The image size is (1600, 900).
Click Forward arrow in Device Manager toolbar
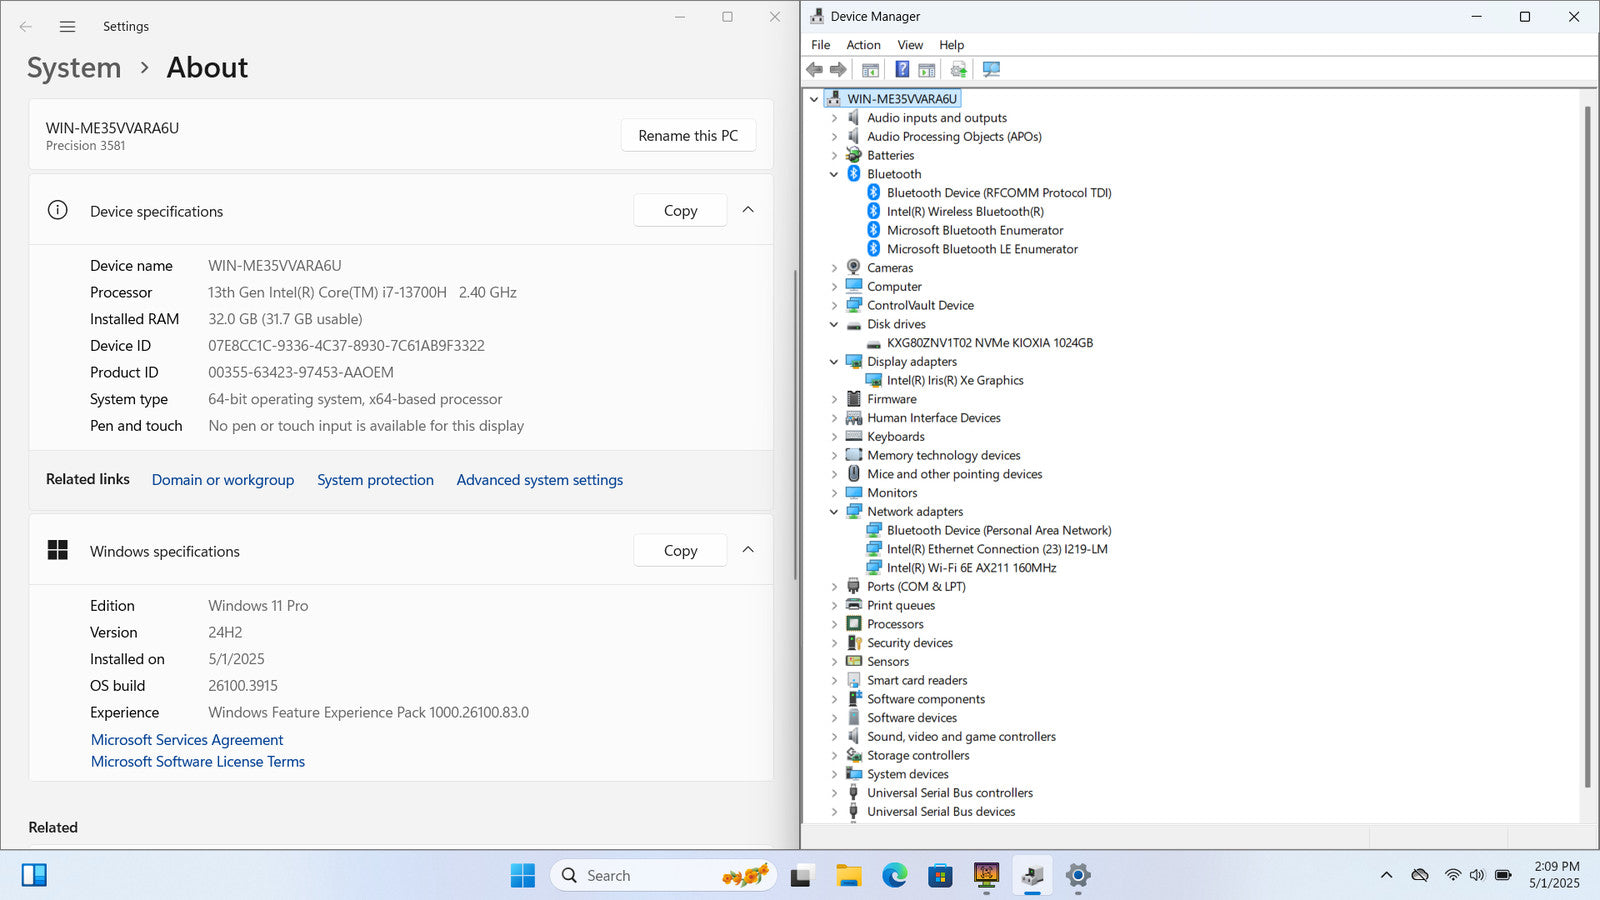click(x=838, y=69)
